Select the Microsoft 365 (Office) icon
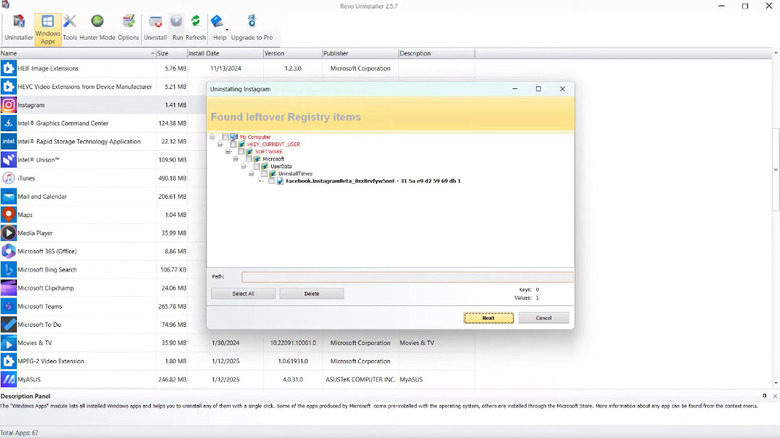This screenshot has height=438, width=780. tap(8, 251)
